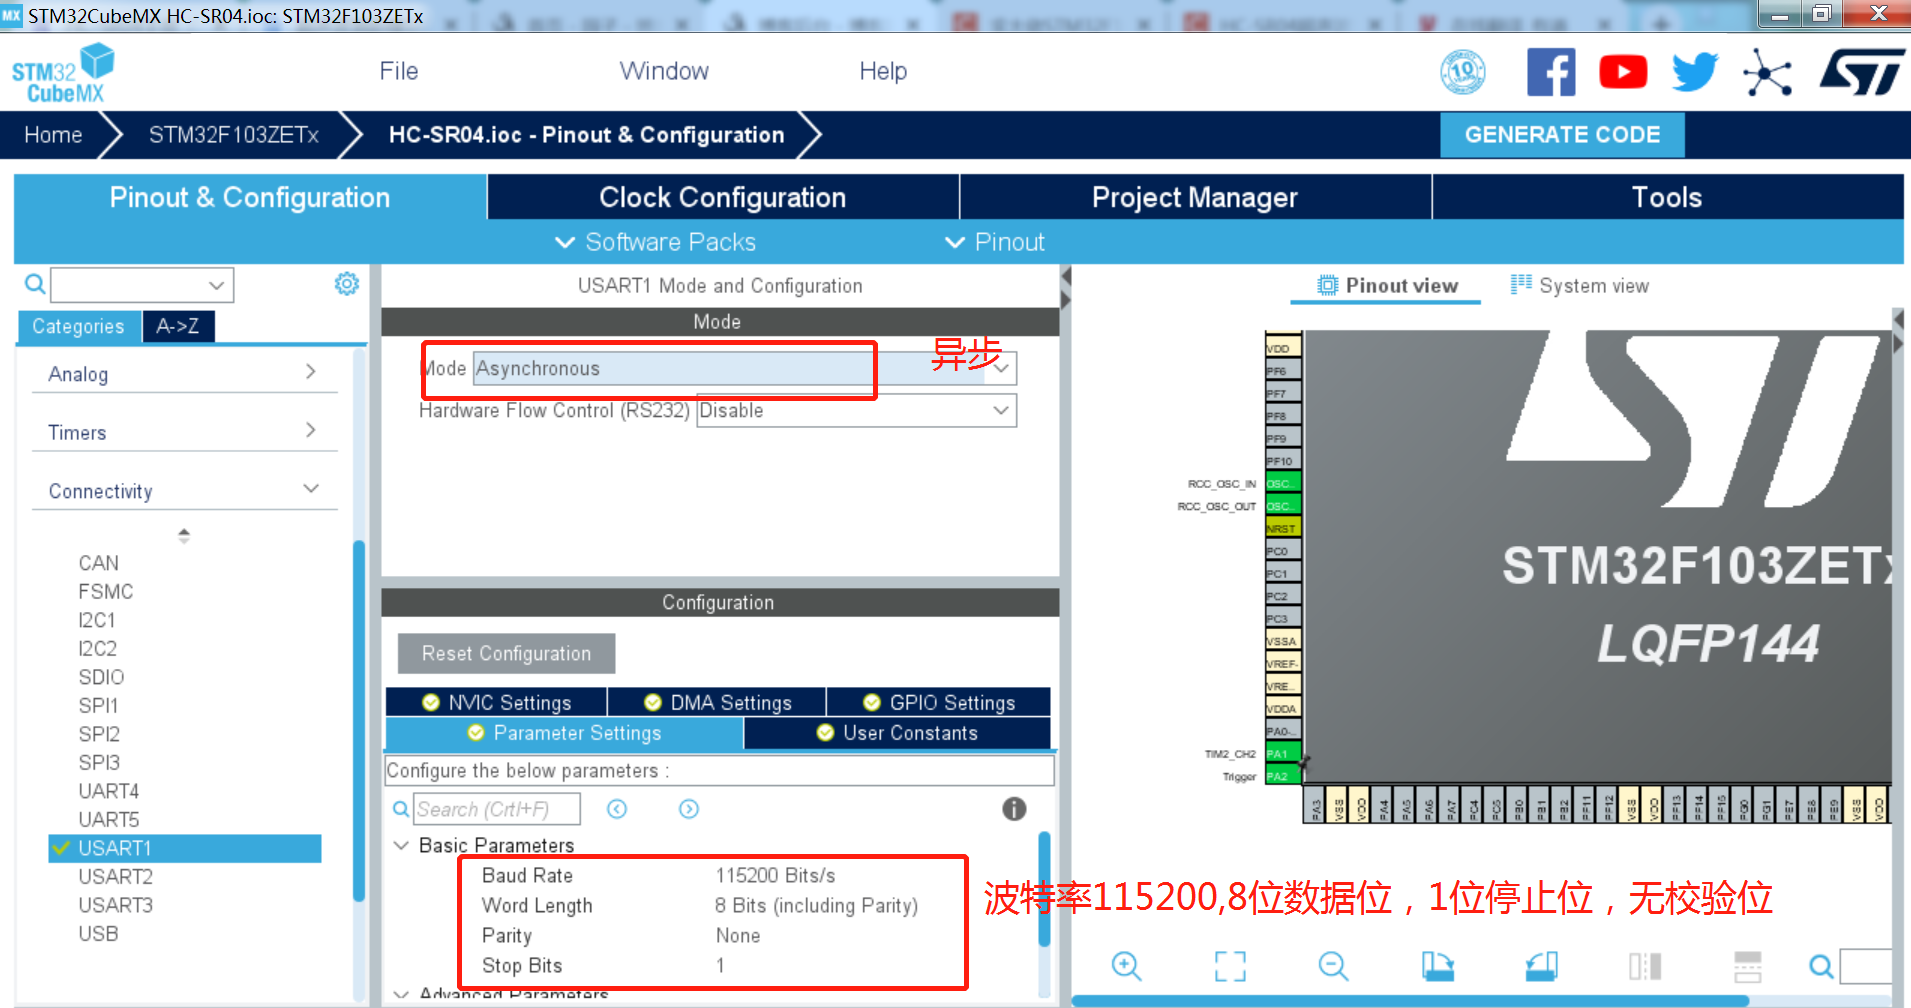Click the parameter search magnifier icon
The width and height of the screenshot is (1911, 1008).
click(x=400, y=809)
